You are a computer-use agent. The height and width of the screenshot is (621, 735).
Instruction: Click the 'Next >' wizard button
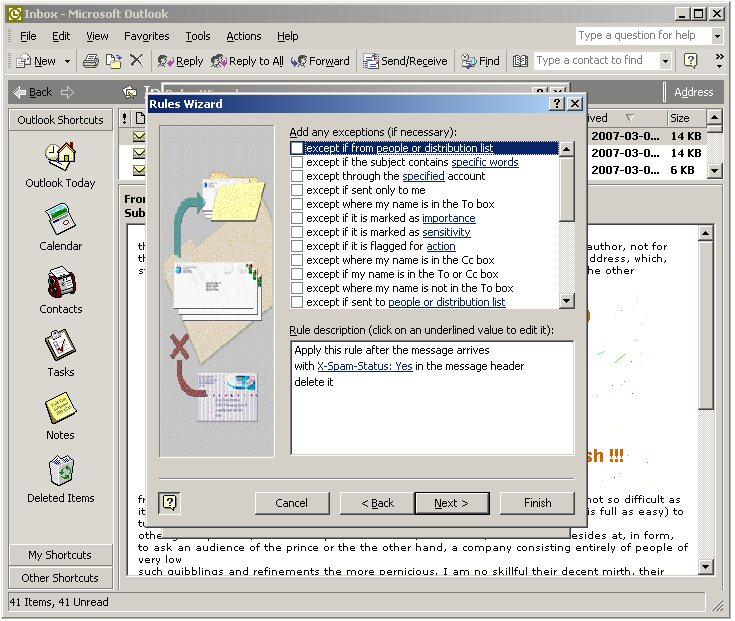click(452, 503)
